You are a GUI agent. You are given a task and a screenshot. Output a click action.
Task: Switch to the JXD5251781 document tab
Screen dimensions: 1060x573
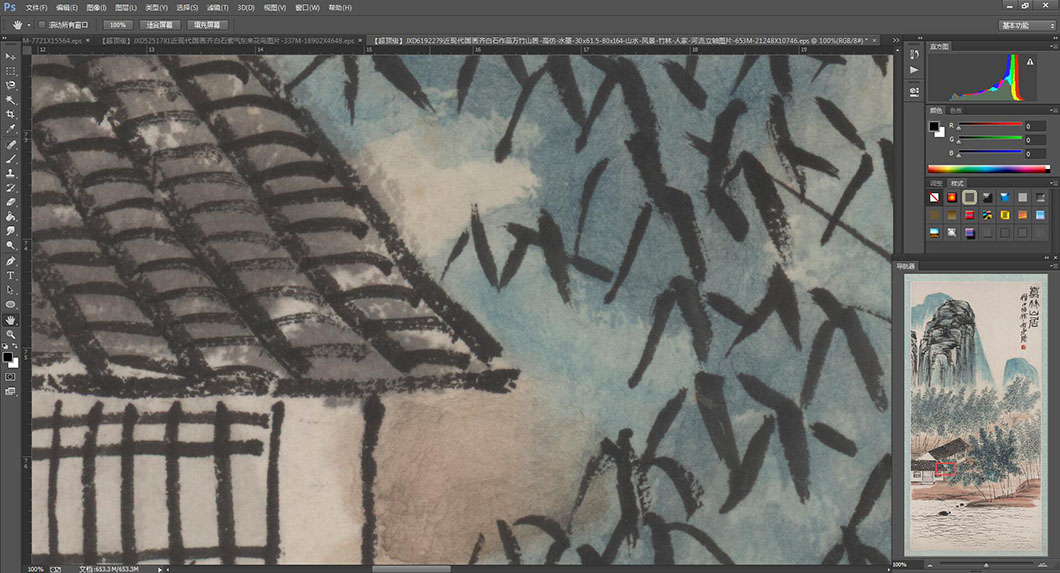228,41
